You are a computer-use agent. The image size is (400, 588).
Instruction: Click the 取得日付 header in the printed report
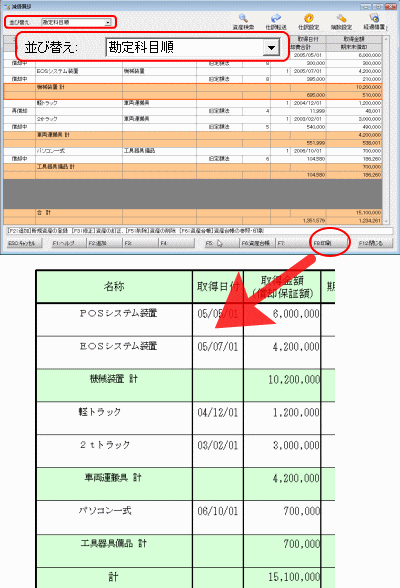click(x=218, y=286)
